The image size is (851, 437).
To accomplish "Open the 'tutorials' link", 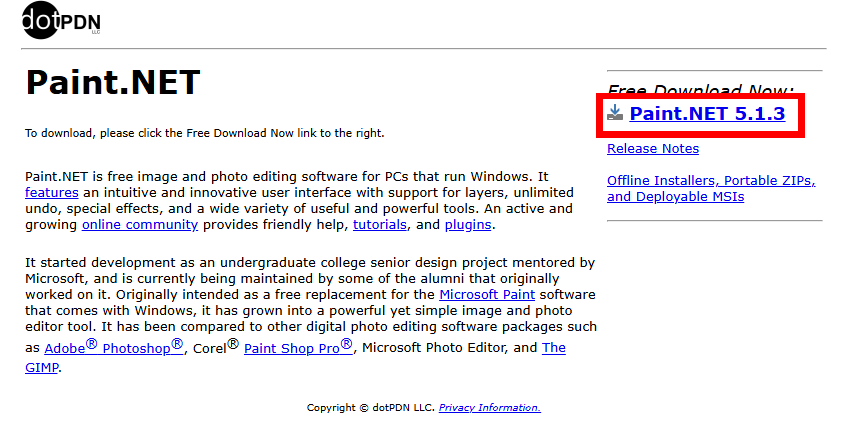I will click(380, 225).
